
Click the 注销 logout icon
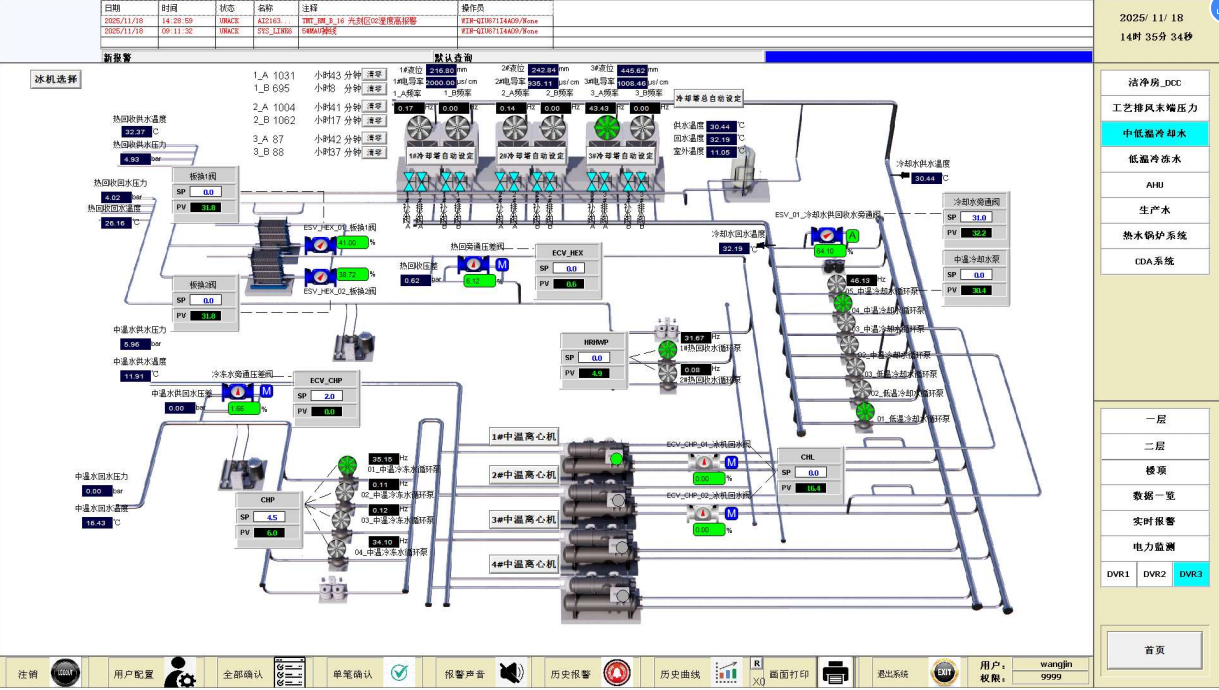(65, 673)
